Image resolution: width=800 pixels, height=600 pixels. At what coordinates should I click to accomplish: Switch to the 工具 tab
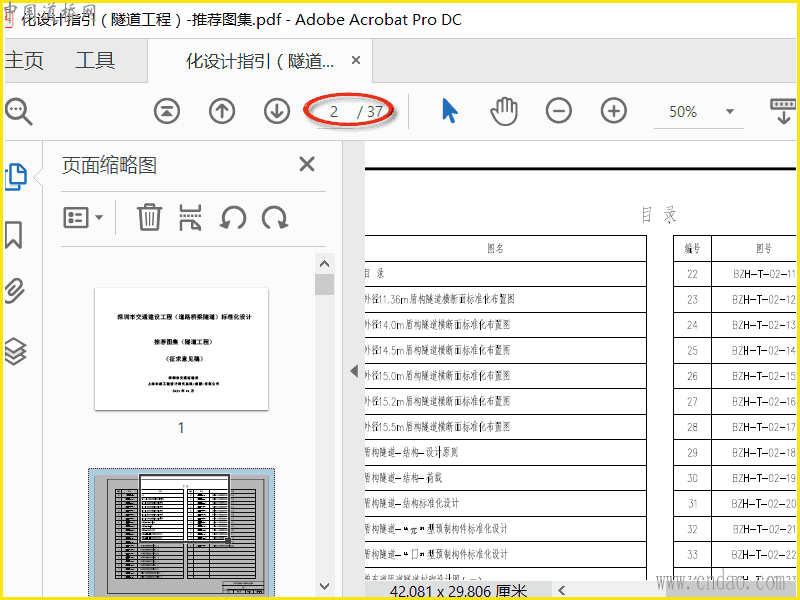[95, 61]
